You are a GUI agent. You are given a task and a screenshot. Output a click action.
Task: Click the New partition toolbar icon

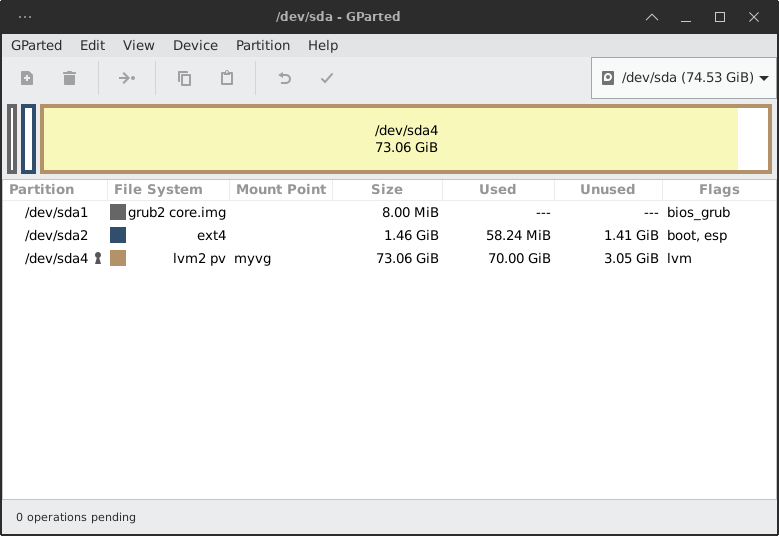pyautogui.click(x=27, y=78)
